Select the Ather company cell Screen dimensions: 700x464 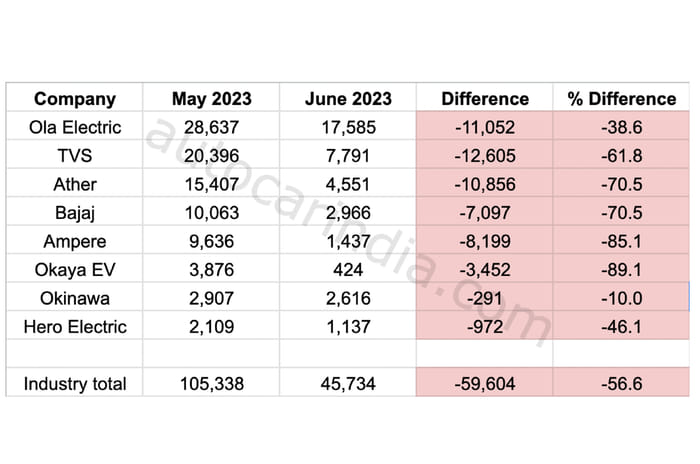point(74,184)
